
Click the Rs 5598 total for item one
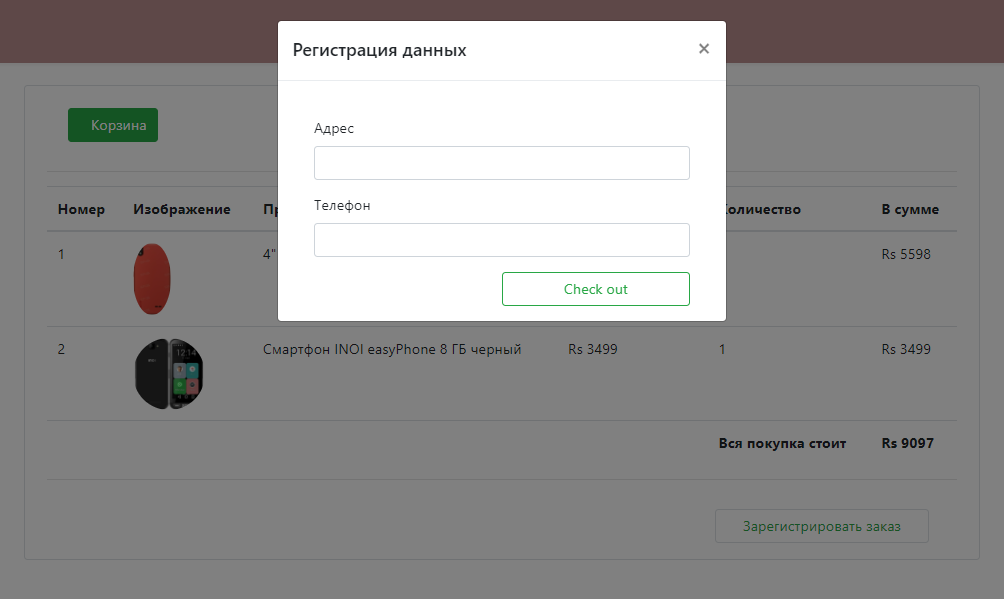click(906, 254)
